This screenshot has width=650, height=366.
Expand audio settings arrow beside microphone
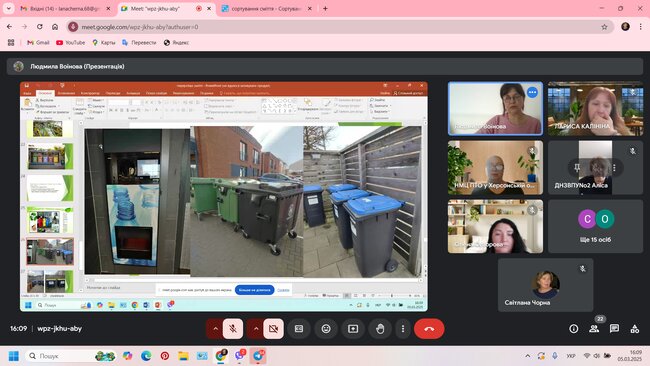click(215, 329)
